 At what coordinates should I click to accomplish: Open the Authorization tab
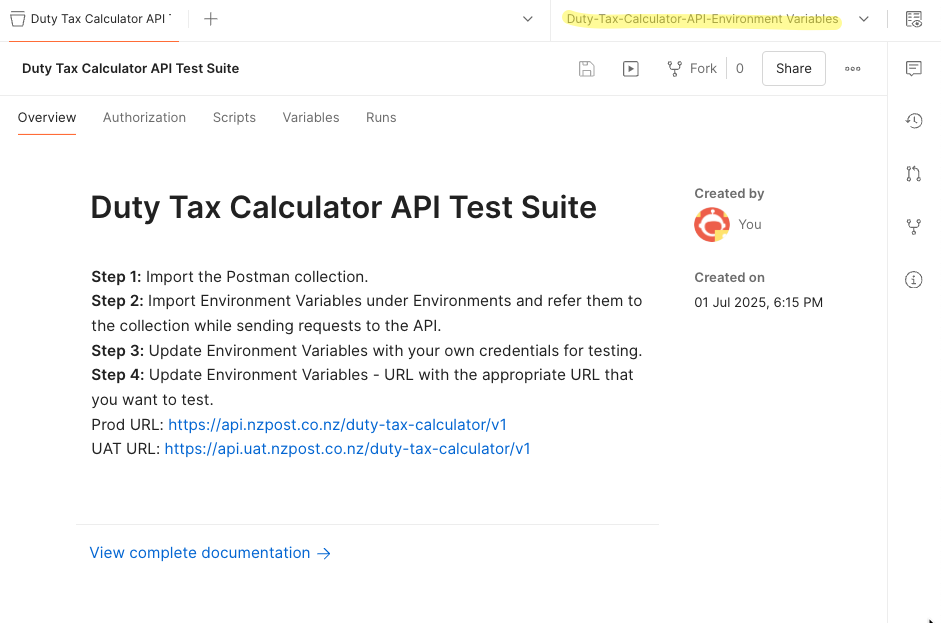(144, 117)
